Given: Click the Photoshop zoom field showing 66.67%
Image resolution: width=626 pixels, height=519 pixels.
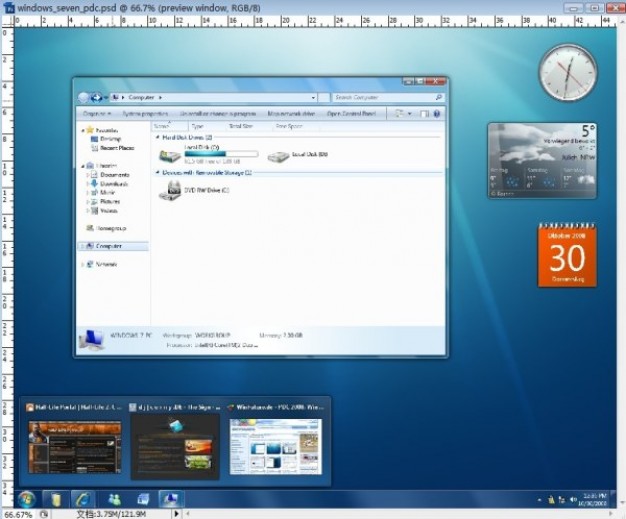Looking at the screenshot, I should tap(18, 514).
